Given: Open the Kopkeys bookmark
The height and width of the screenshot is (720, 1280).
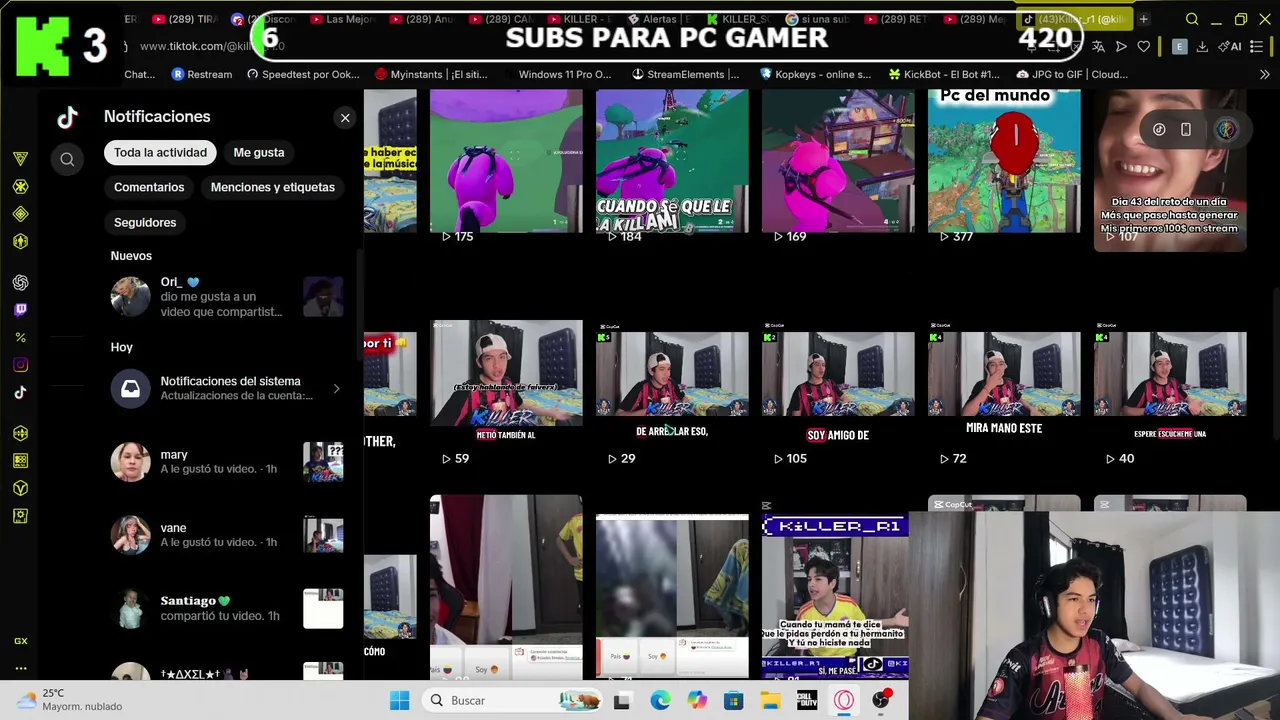Looking at the screenshot, I should pyautogui.click(x=815, y=74).
